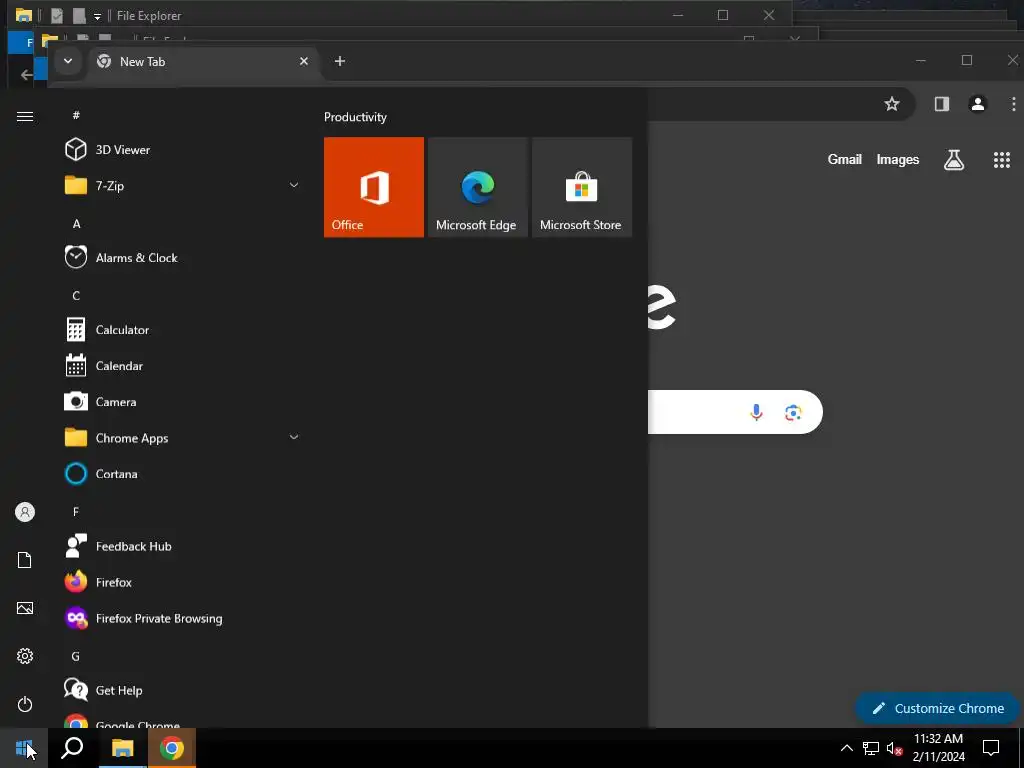
Task: Open the Microsoft Store tile
Action: 582,187
